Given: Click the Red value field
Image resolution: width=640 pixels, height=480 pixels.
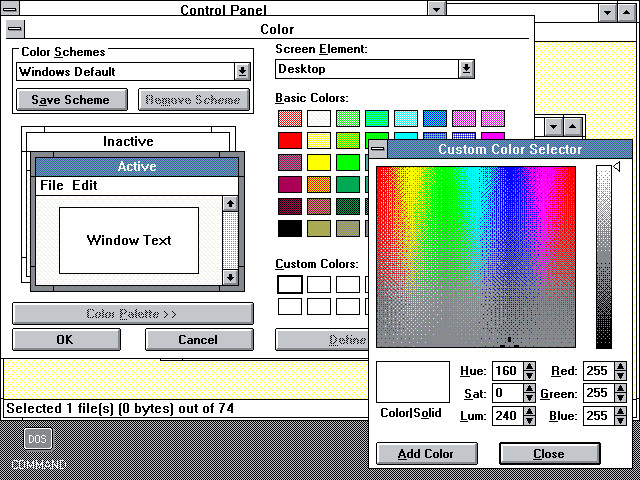Looking at the screenshot, I should click(x=598, y=371).
